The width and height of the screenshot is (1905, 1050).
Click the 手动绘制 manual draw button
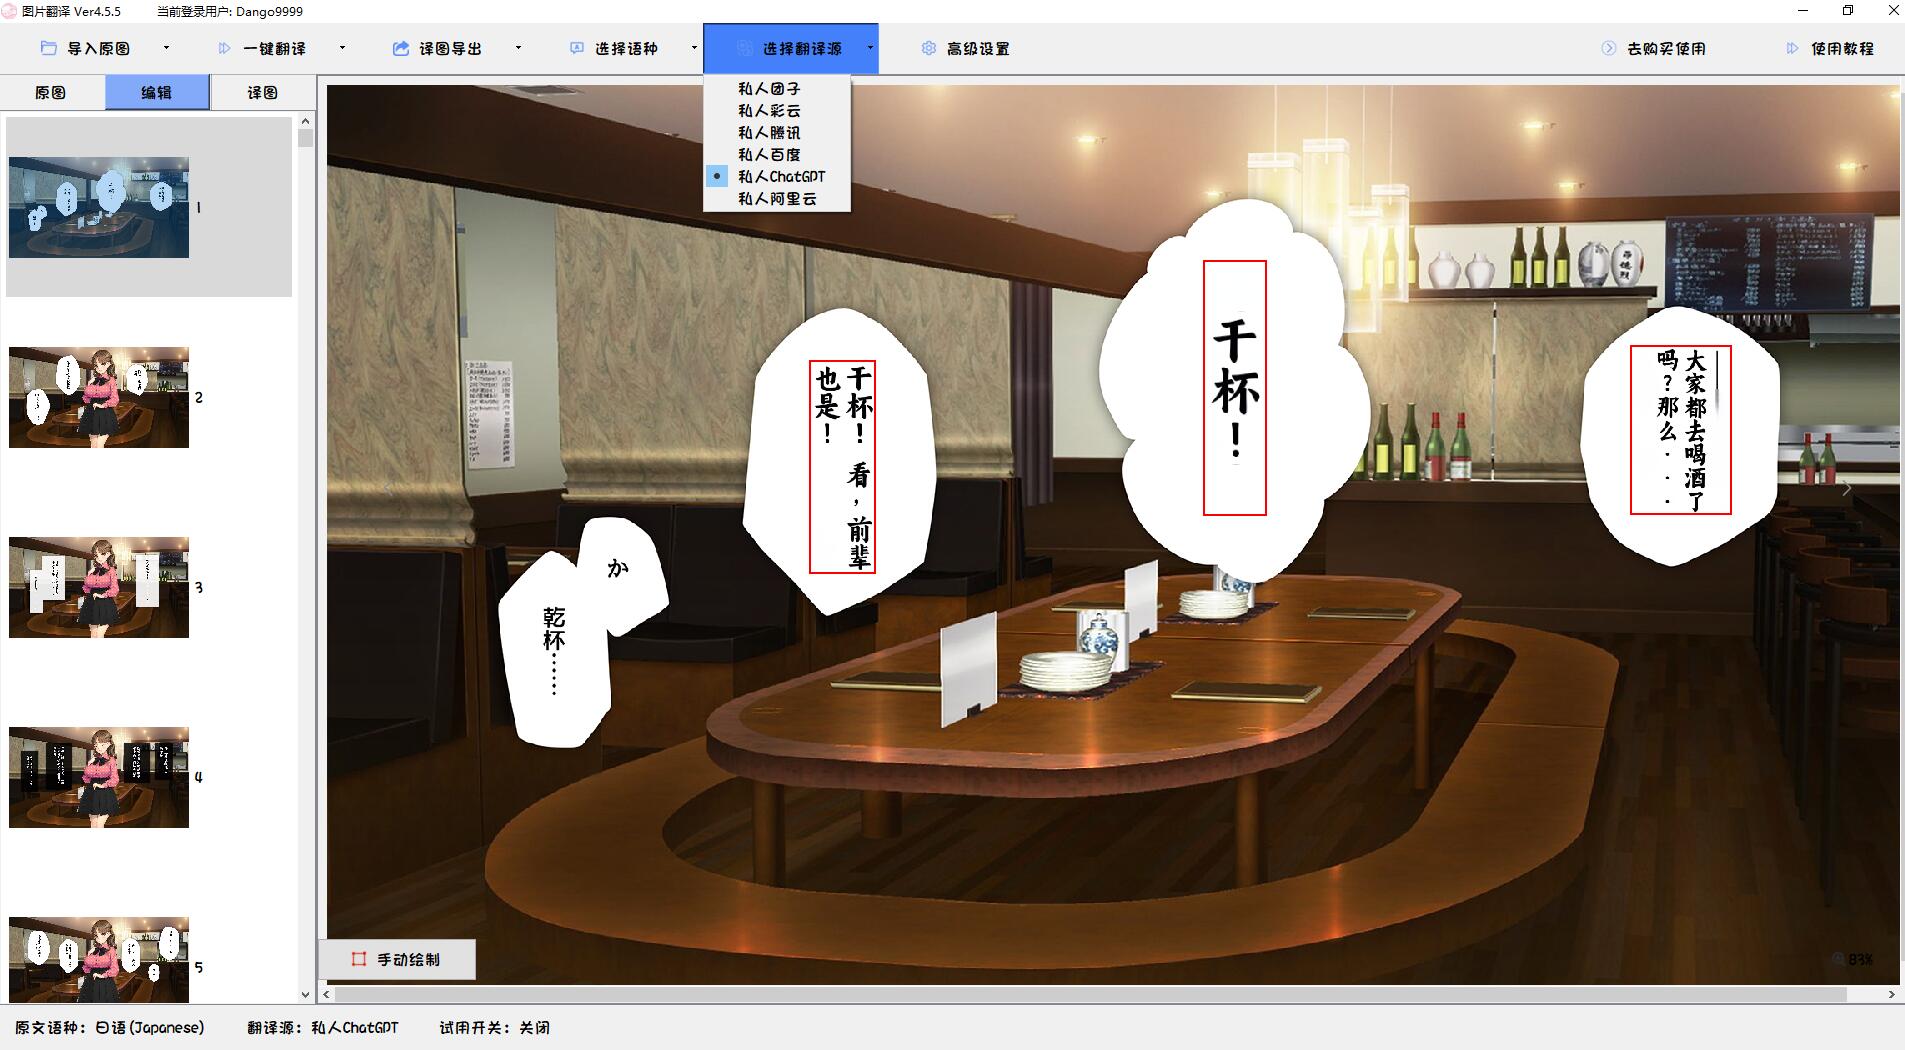(397, 959)
